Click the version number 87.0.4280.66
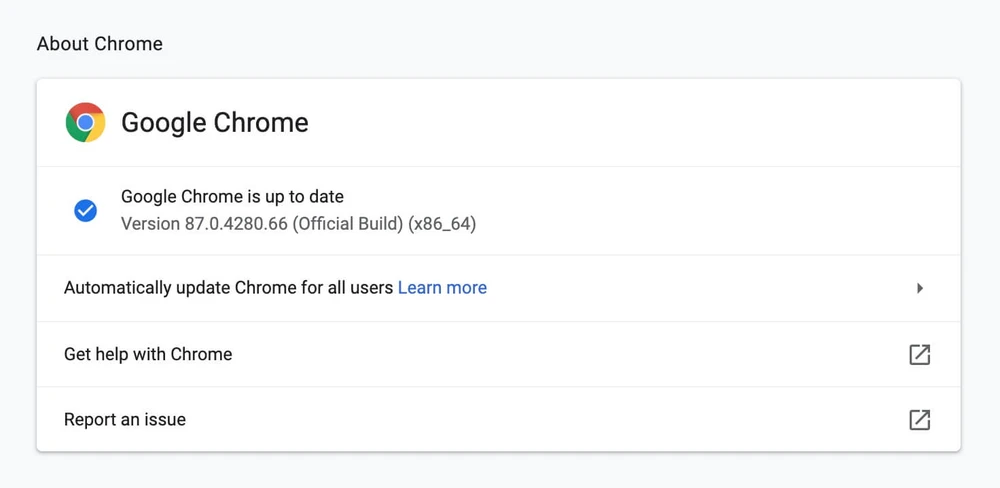Screen dimensions: 1000x488 (x=236, y=224)
